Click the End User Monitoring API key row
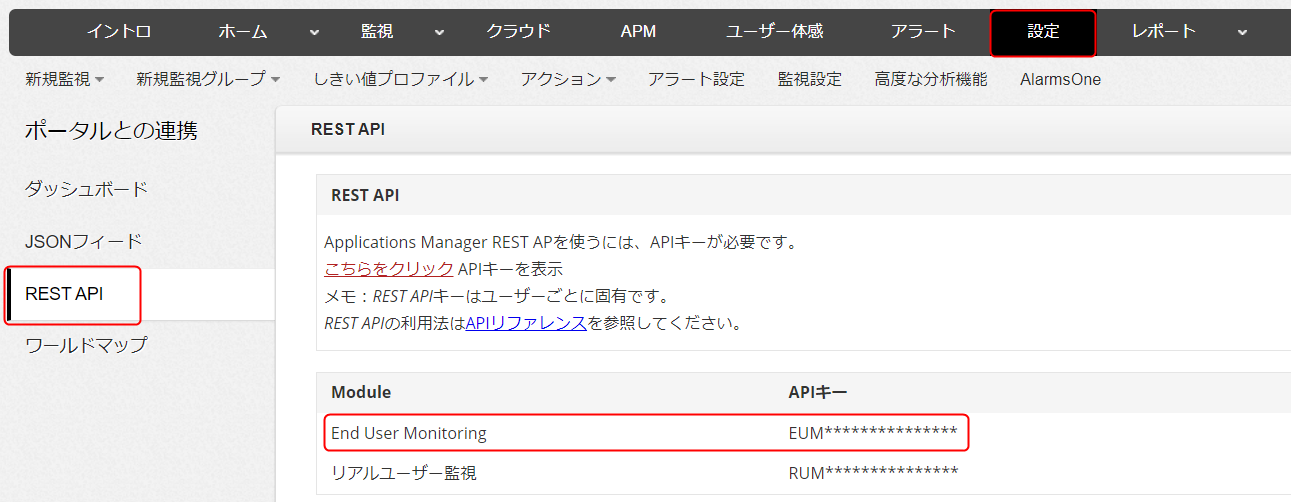Screen dimensions: 1291x502 (647, 434)
